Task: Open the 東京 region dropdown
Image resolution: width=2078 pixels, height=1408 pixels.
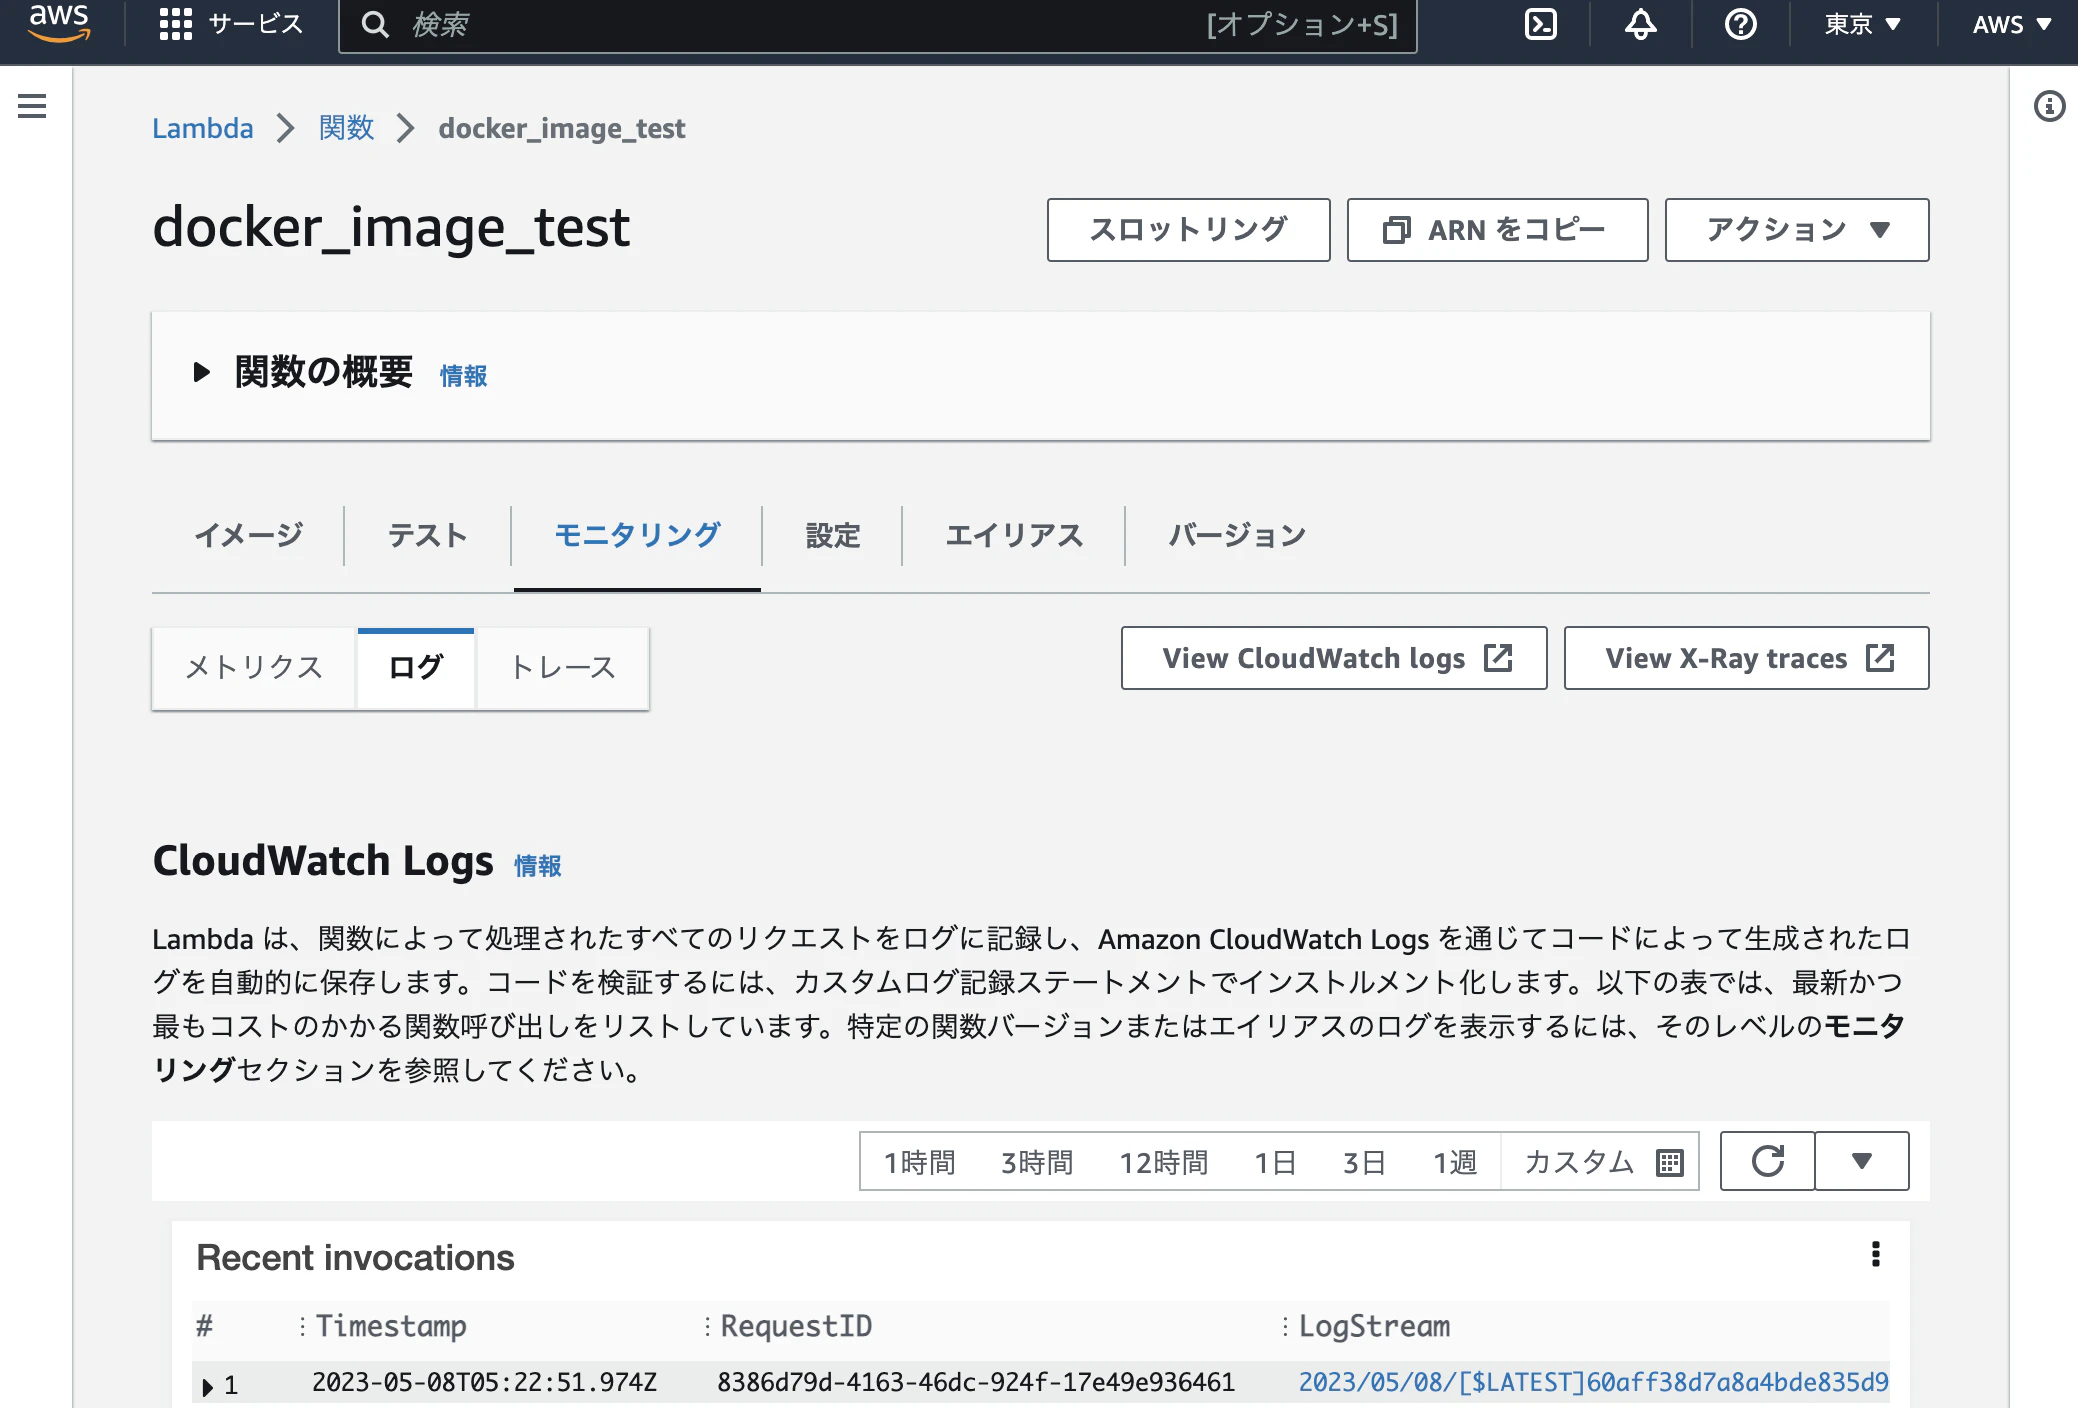Action: 1863,24
